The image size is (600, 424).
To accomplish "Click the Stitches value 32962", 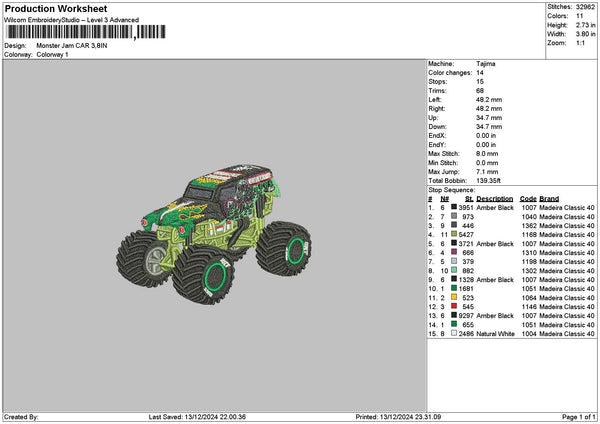I will [585, 7].
